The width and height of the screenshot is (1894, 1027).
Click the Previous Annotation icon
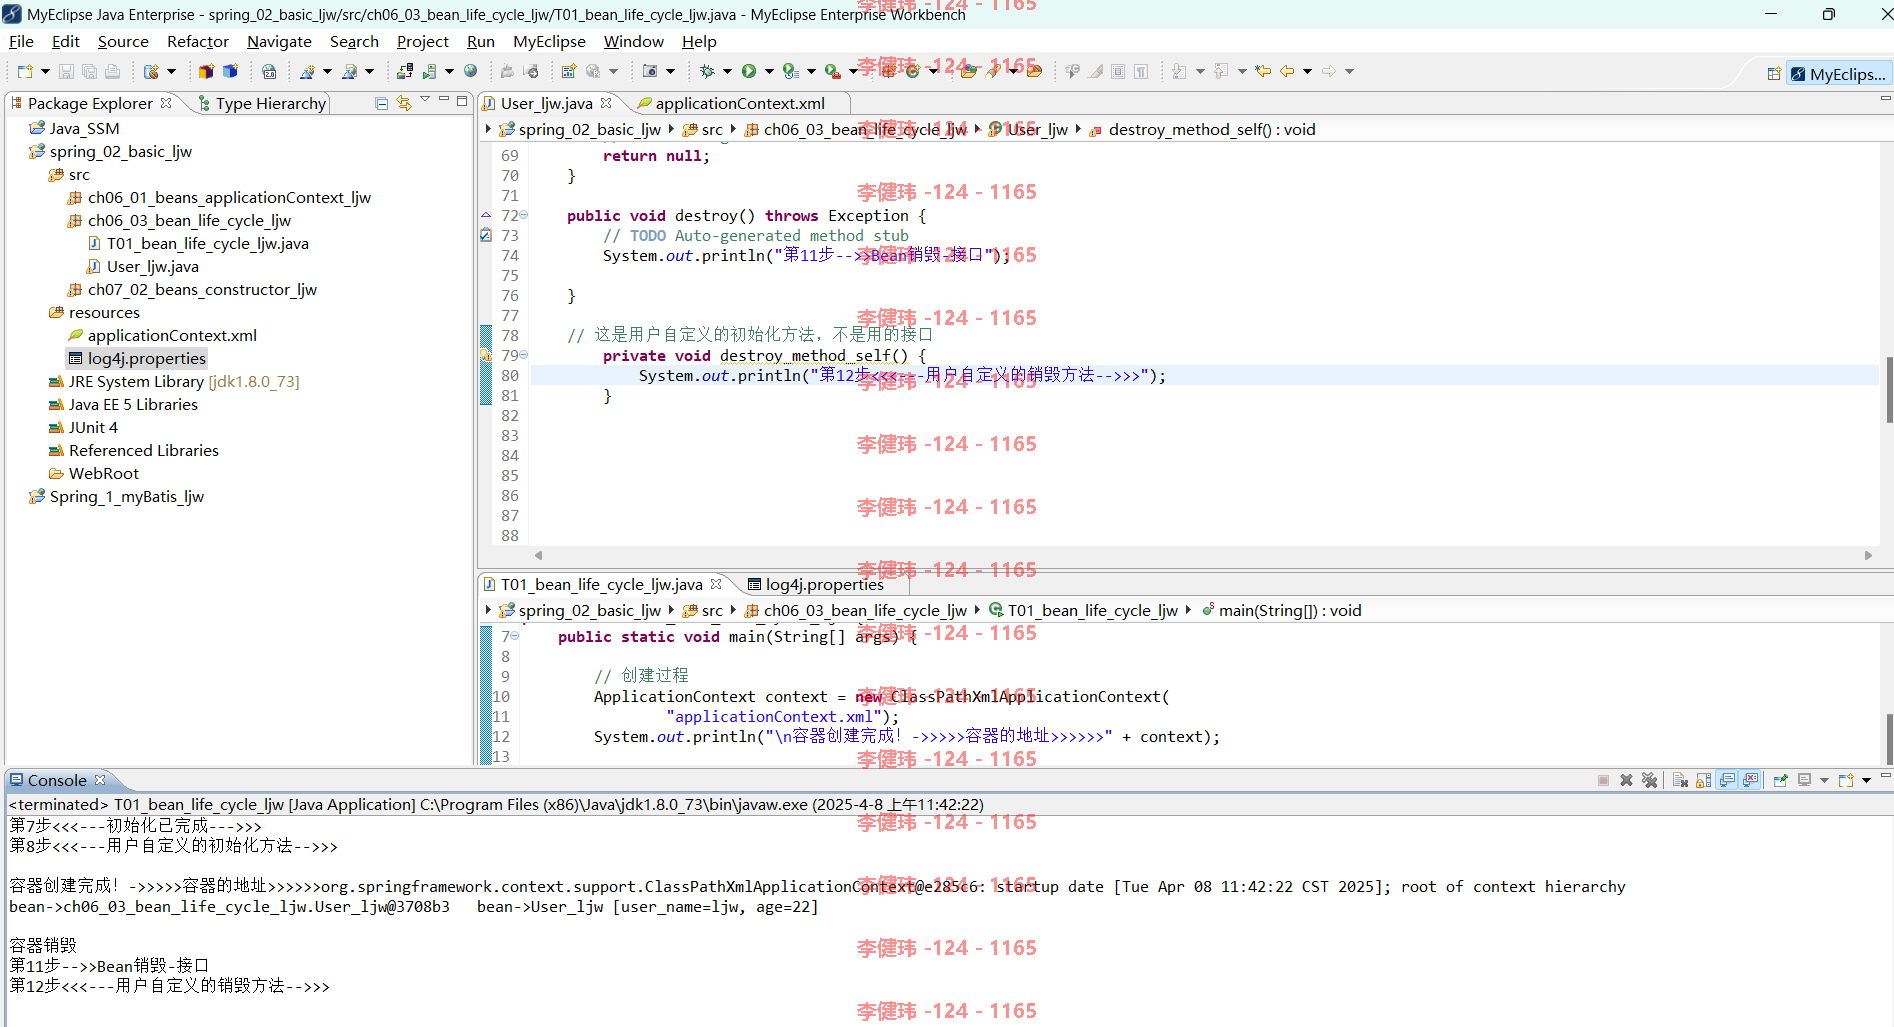(x=1220, y=71)
